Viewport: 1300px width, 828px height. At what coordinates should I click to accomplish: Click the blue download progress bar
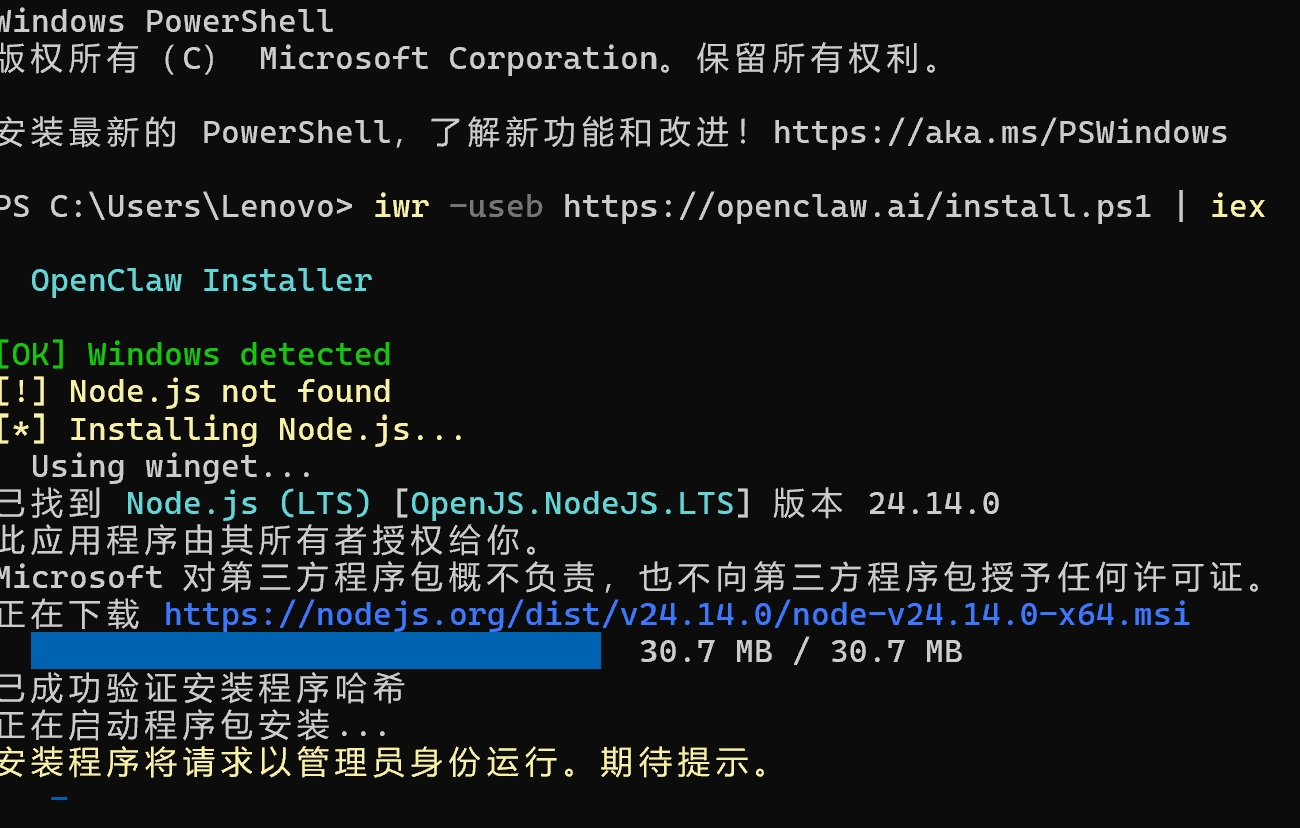[x=316, y=650]
